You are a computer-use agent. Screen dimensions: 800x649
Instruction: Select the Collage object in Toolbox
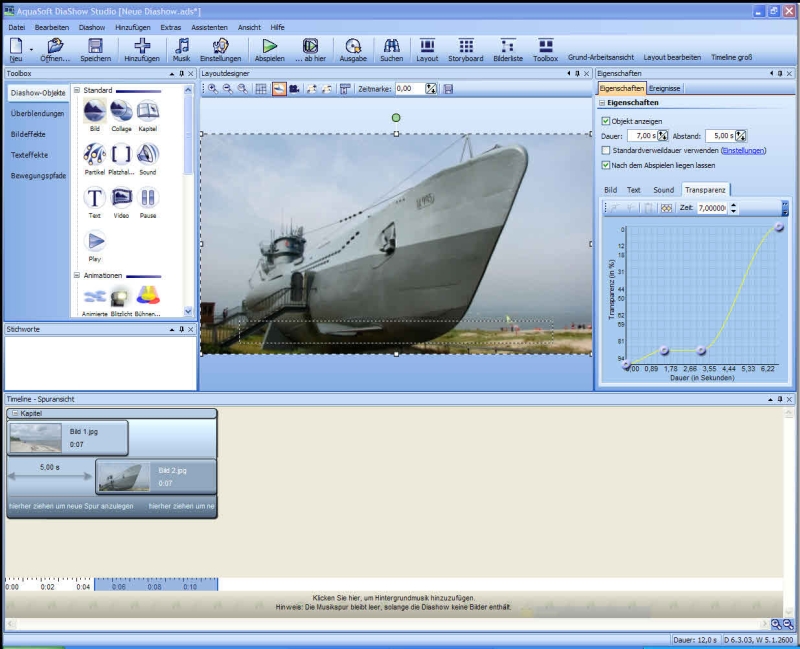pyautogui.click(x=121, y=111)
